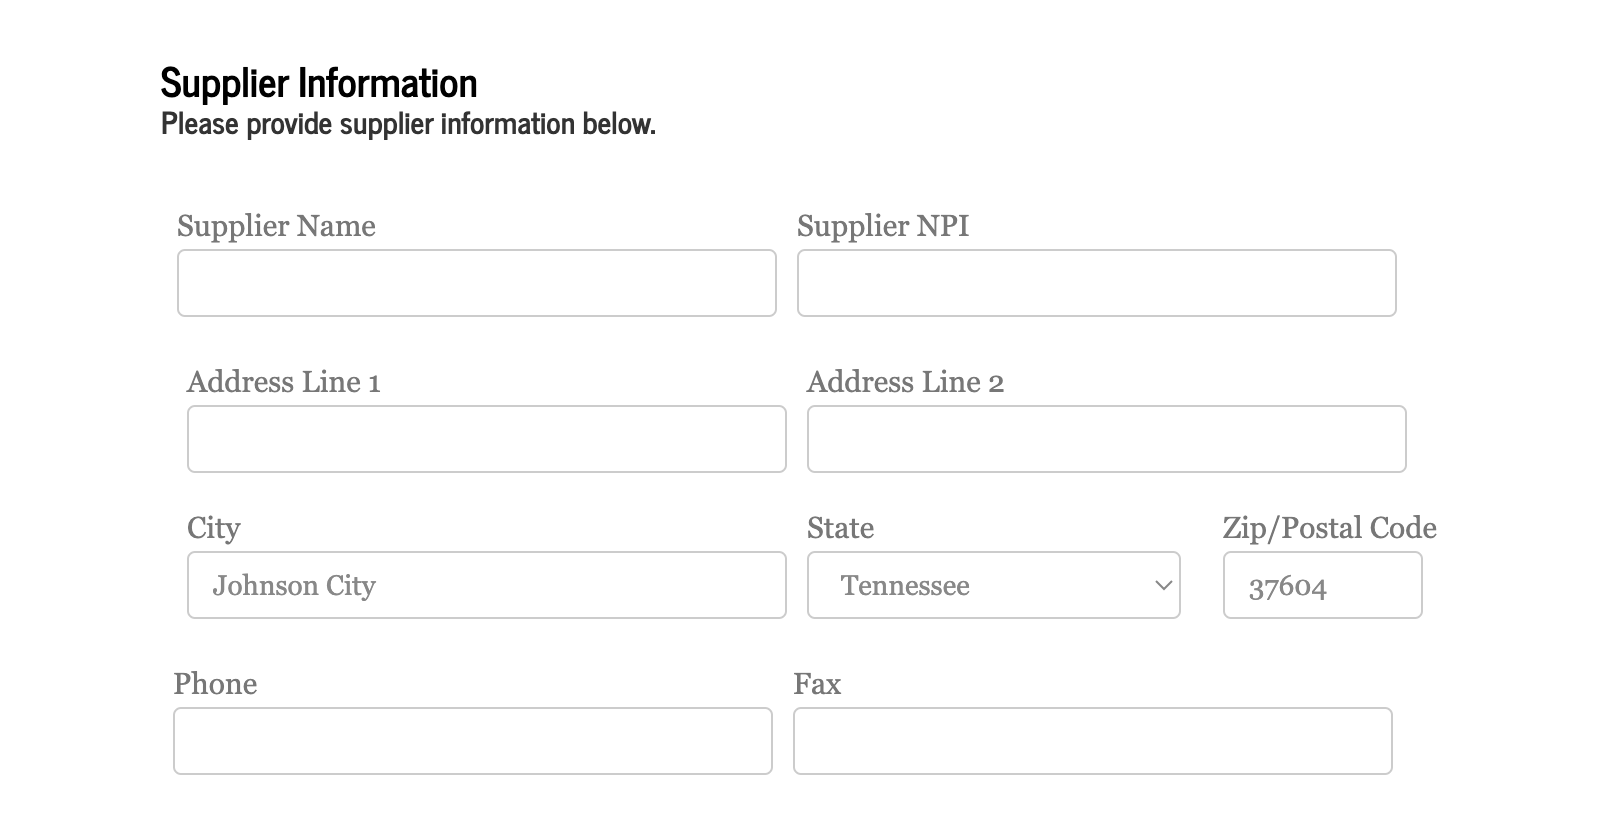Click the Supplier Name input field
Viewport: 1602px width, 824px height.
(476, 283)
